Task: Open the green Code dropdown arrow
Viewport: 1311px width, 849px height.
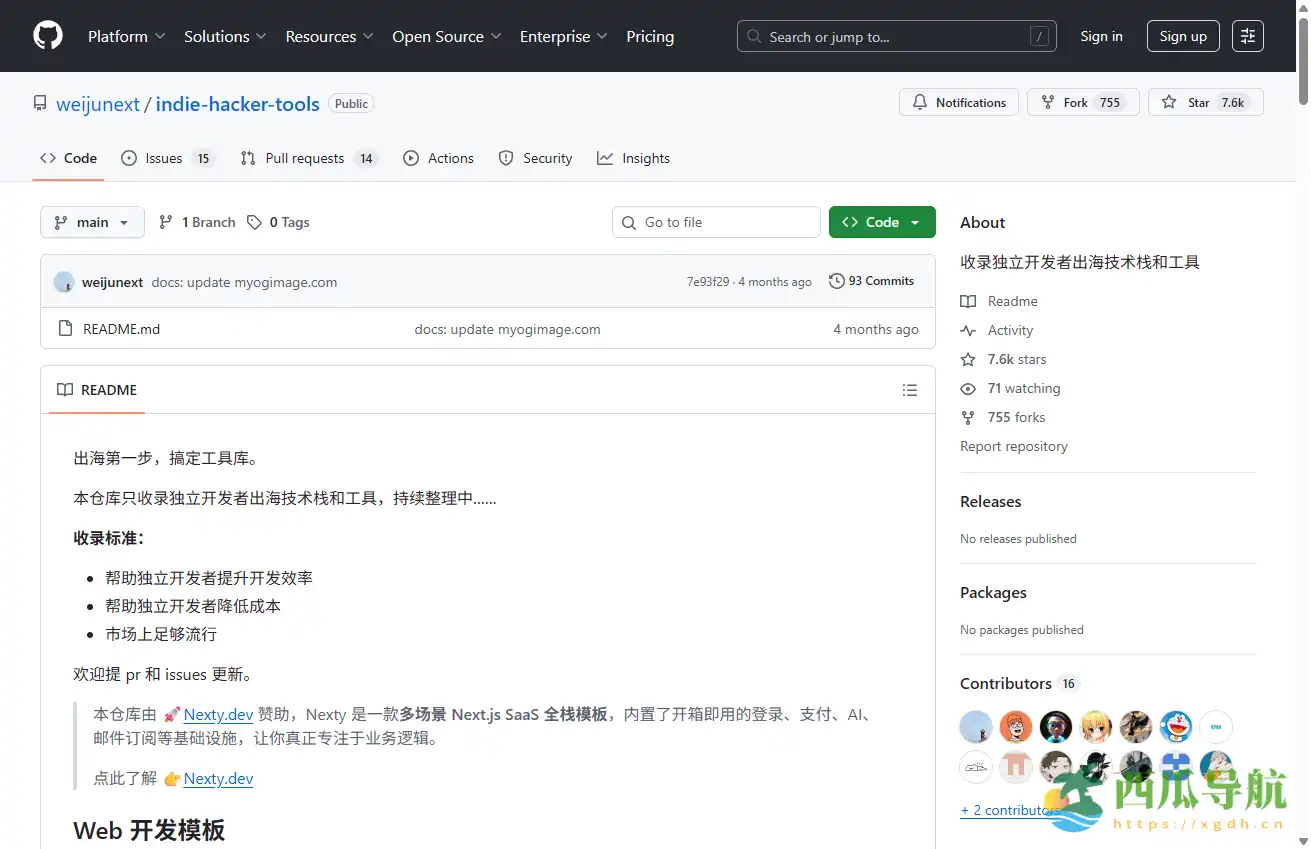Action: tap(912, 222)
